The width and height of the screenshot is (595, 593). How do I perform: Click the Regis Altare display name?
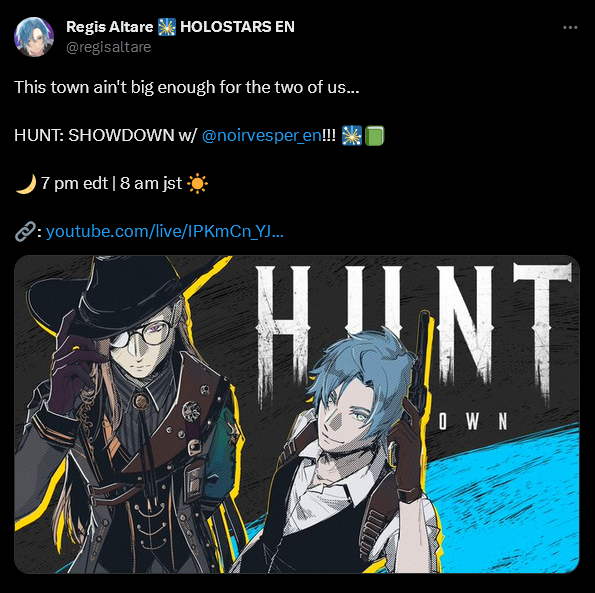click(x=109, y=27)
